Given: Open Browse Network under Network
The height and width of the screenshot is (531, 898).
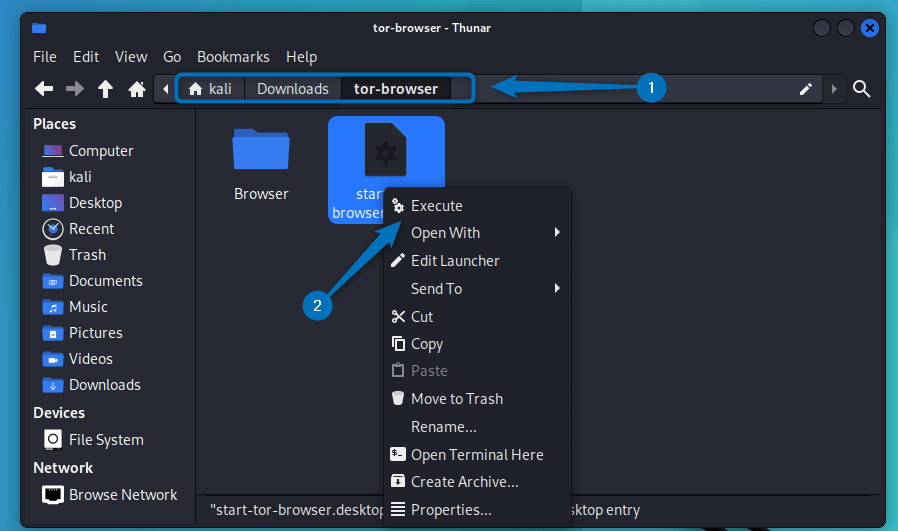Looking at the screenshot, I should [109, 495].
